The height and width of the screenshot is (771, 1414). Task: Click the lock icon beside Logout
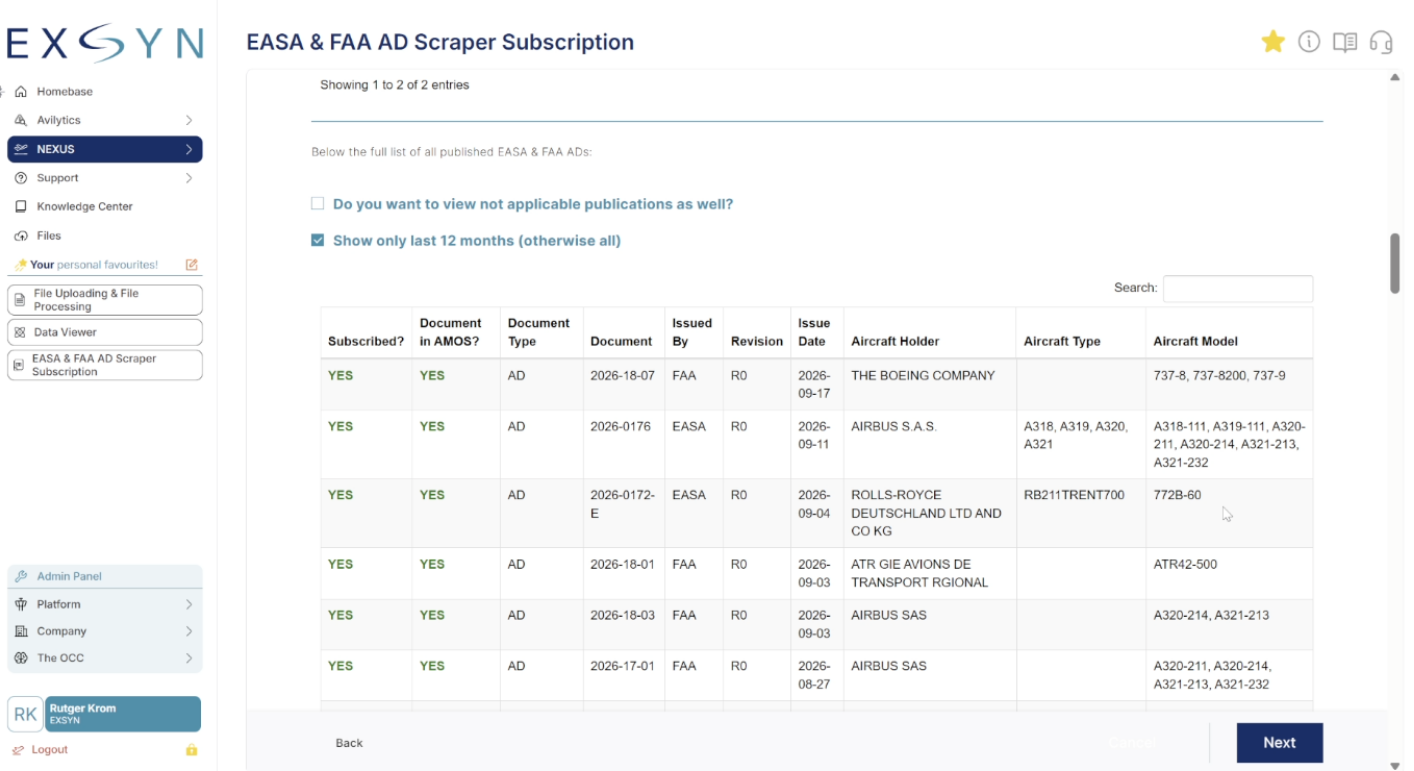click(192, 750)
